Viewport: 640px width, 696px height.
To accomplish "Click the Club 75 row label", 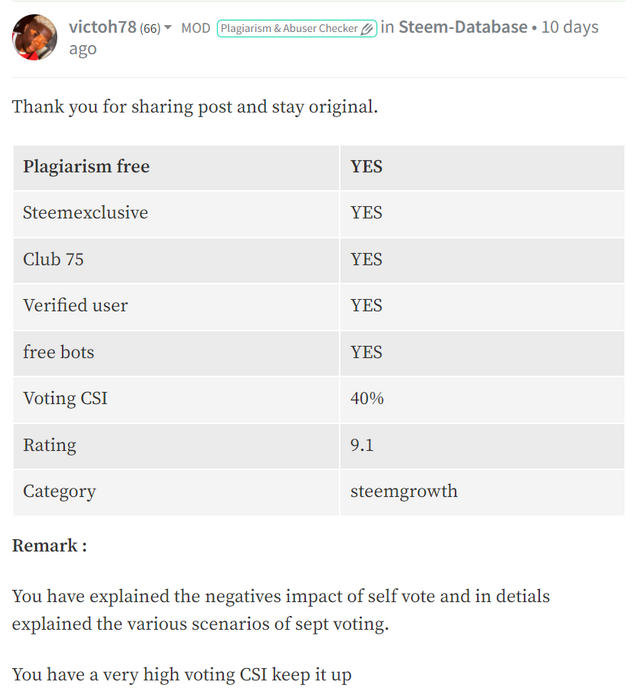I will point(54,260).
